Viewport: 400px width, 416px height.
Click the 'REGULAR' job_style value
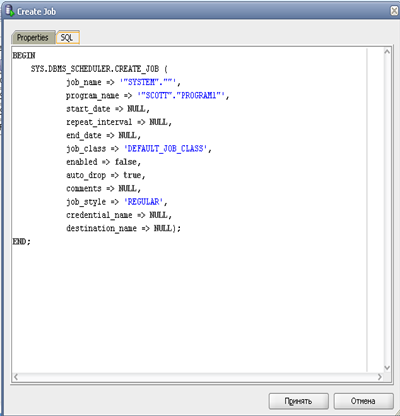coord(143,202)
